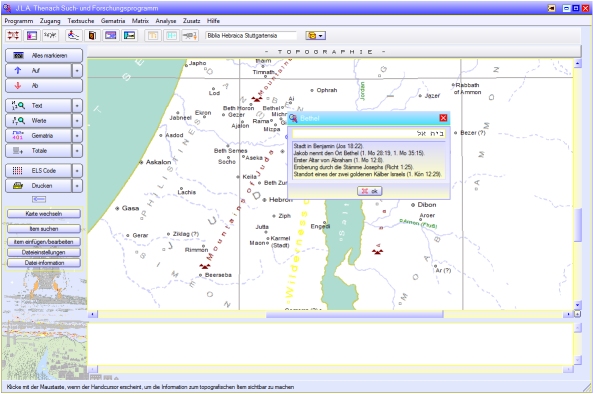The height and width of the screenshot is (394, 593).
Task: Click the Werte search button
Action: pos(39,121)
